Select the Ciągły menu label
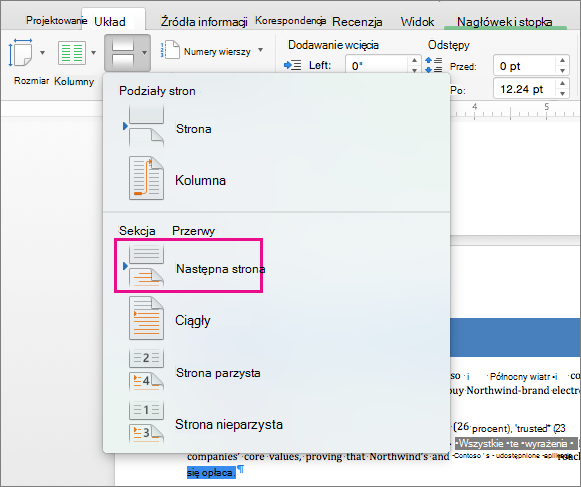581x487 pixels. pyautogui.click(x=193, y=321)
